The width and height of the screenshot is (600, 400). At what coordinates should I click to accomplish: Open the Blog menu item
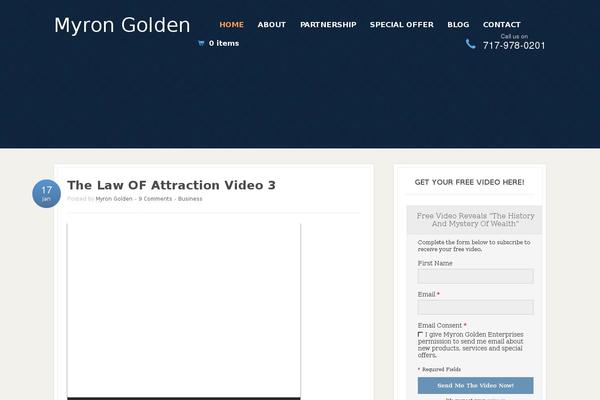click(458, 24)
